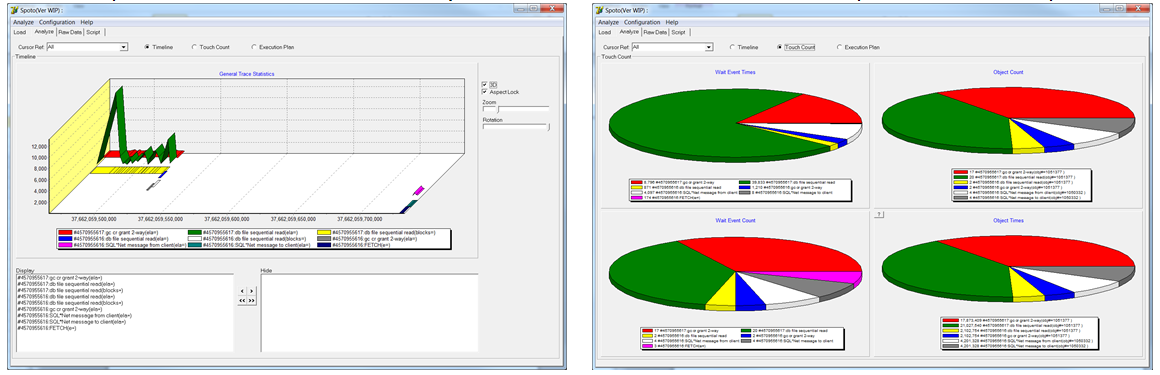Image resolution: width=1160 pixels, height=375 pixels.
Task: Switch to the Script tab in the right window
Action: pyautogui.click(x=679, y=32)
